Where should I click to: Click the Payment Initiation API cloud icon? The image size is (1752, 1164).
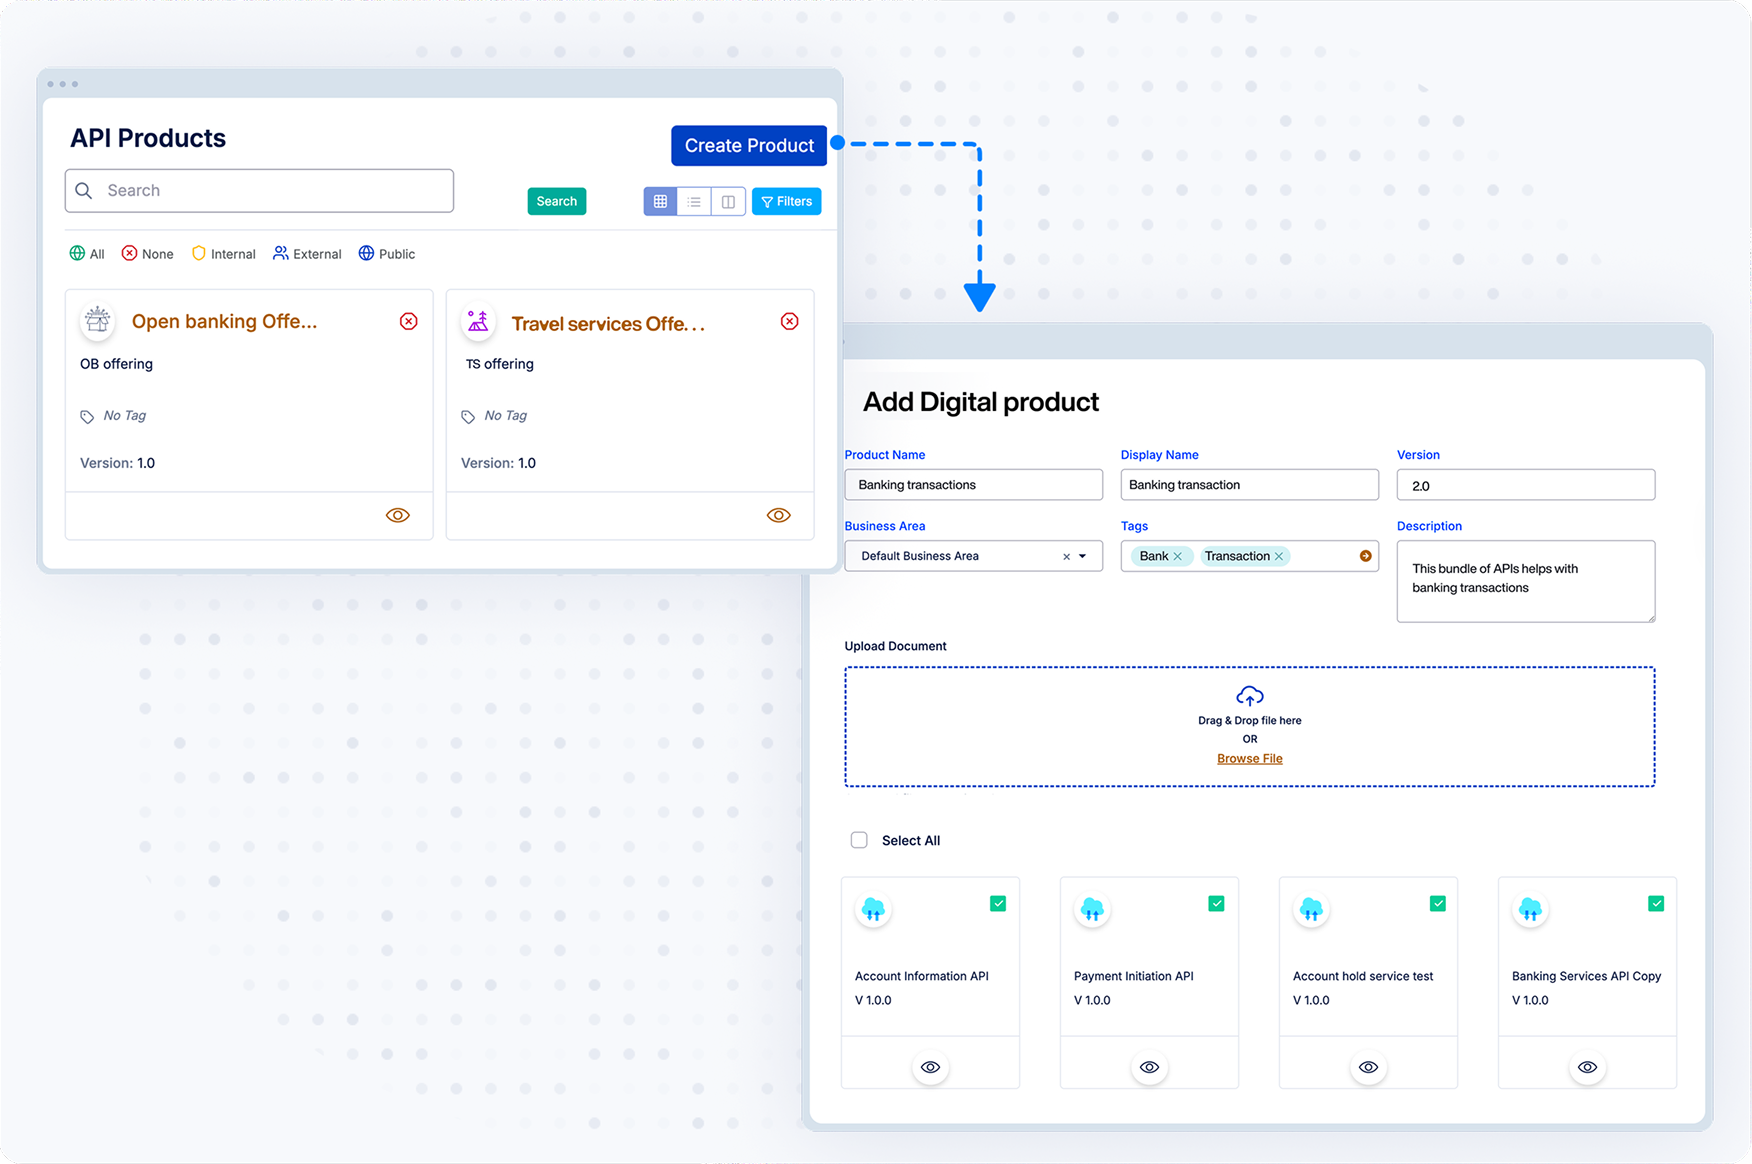1092,909
